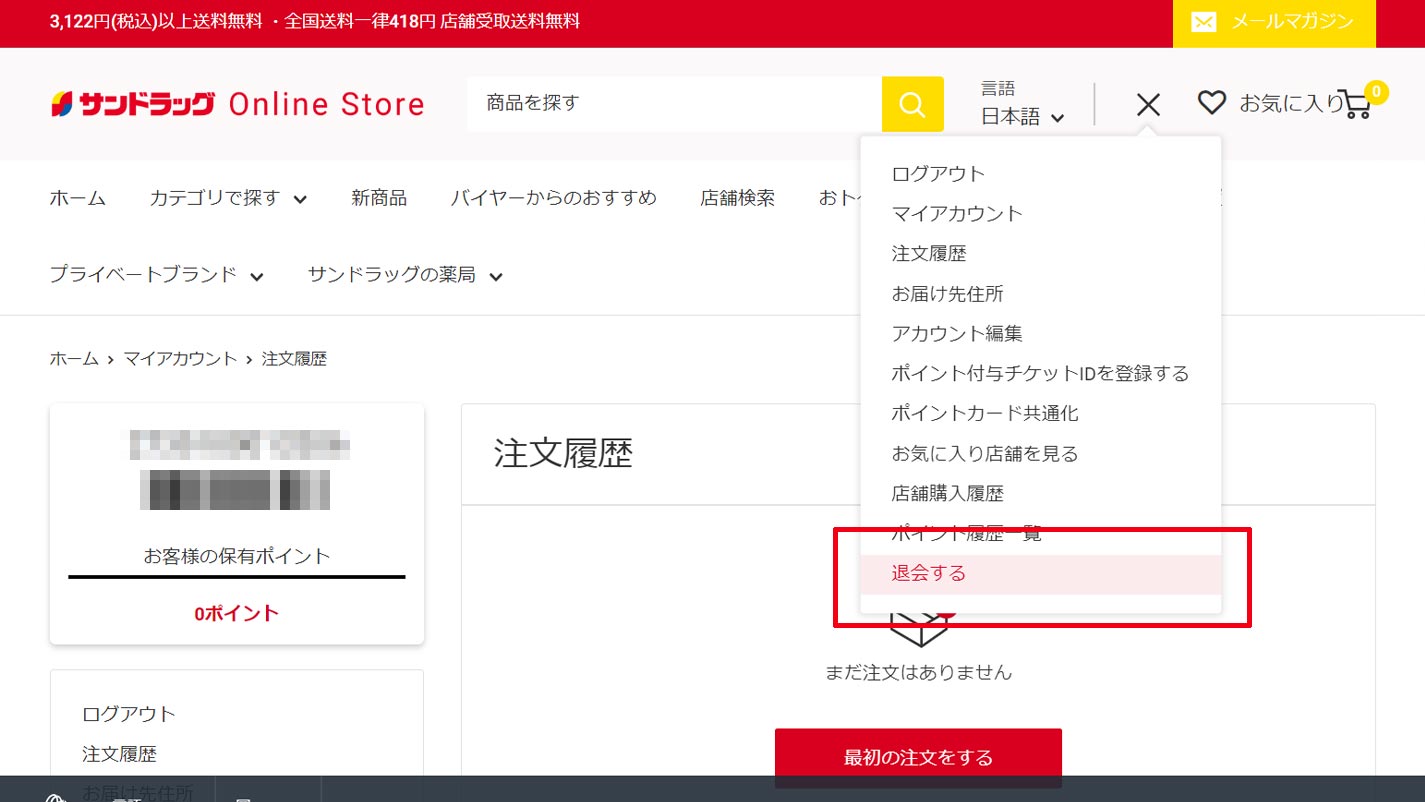Viewport: 1425px width, 802px height.
Task: Select お届け先住所 in the dropdown menu
Action: (947, 294)
